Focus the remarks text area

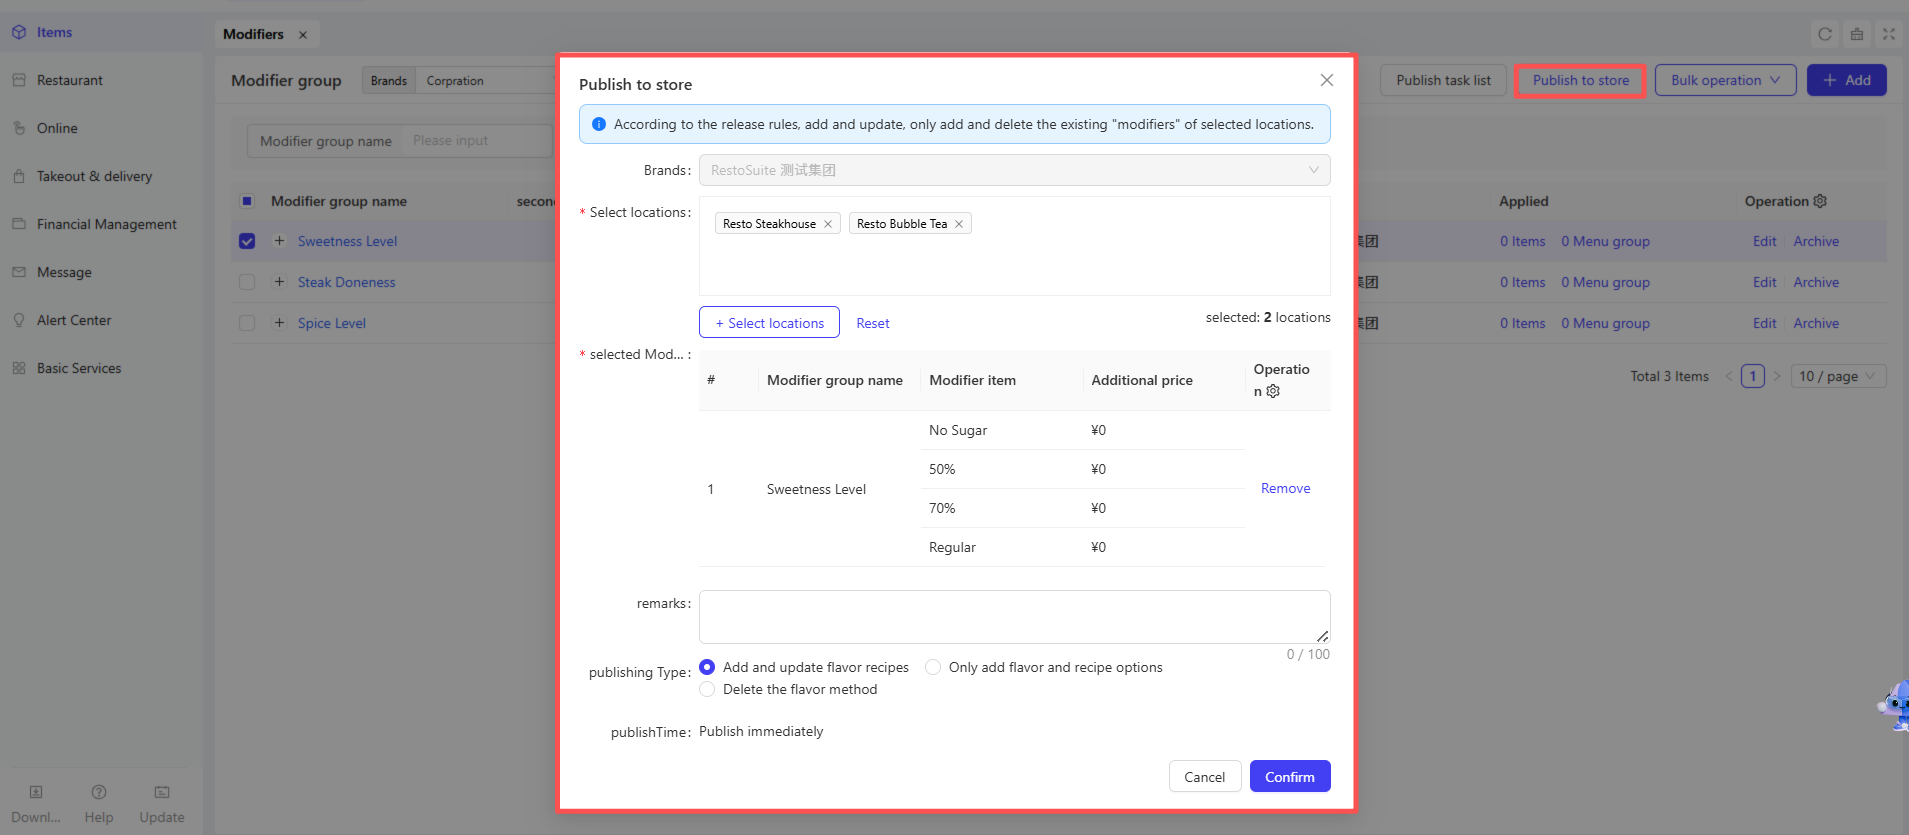1015,617
